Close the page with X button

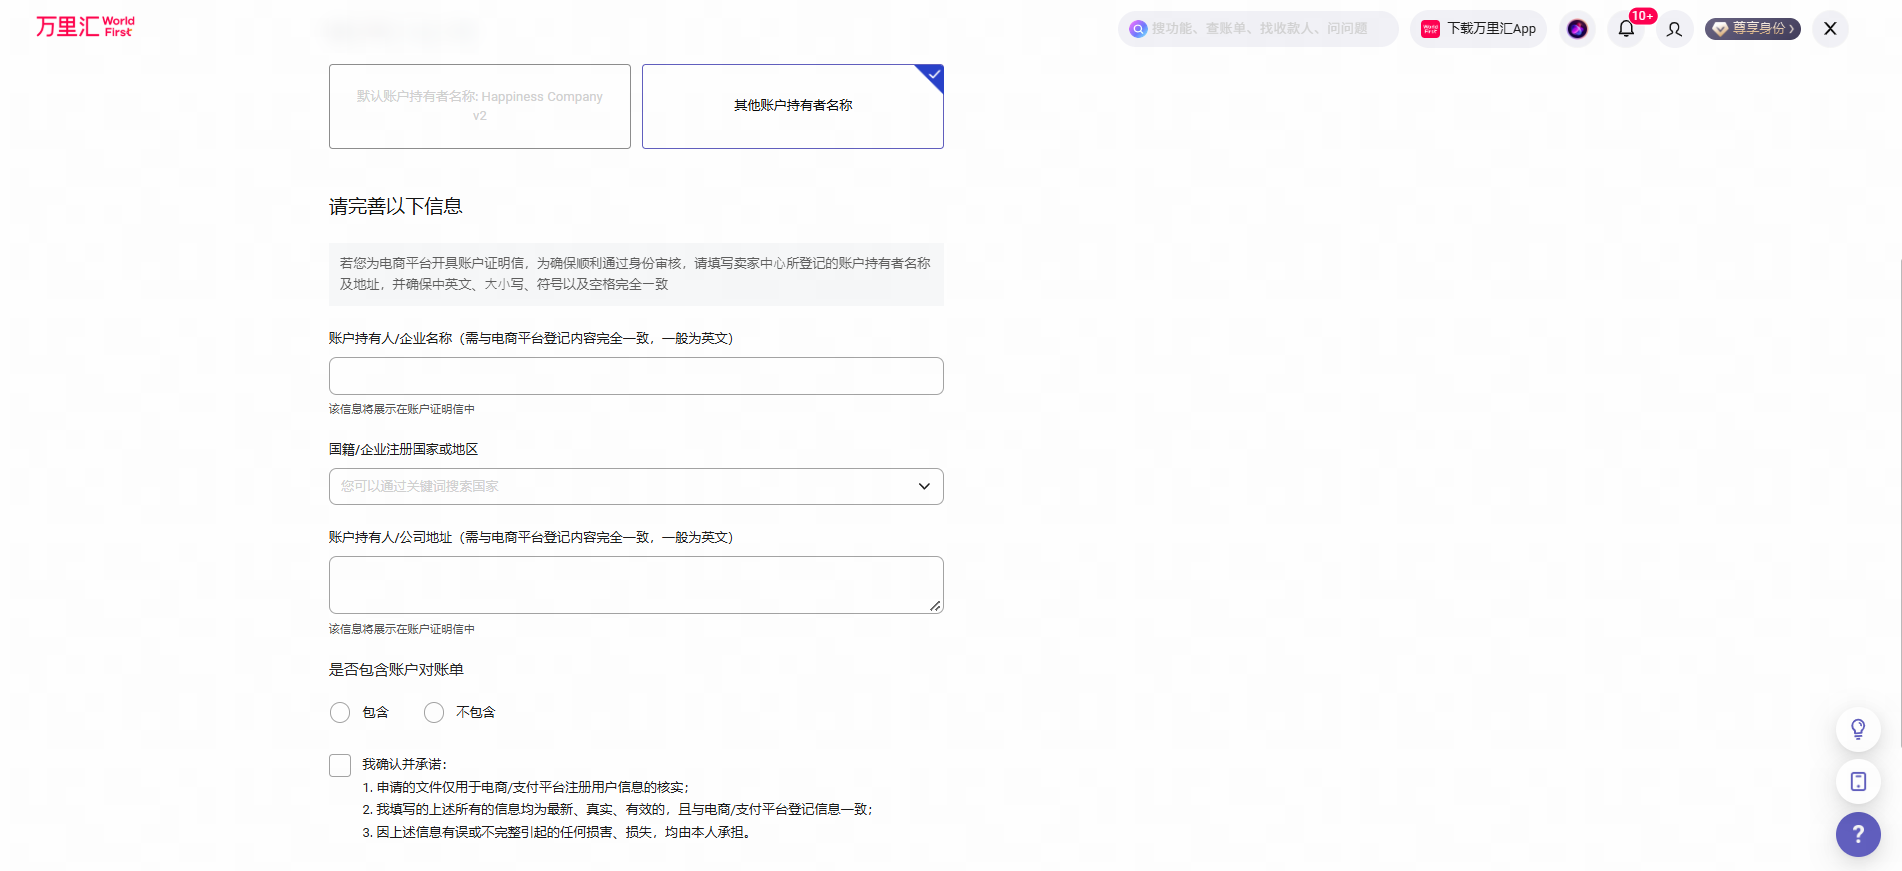point(1830,29)
